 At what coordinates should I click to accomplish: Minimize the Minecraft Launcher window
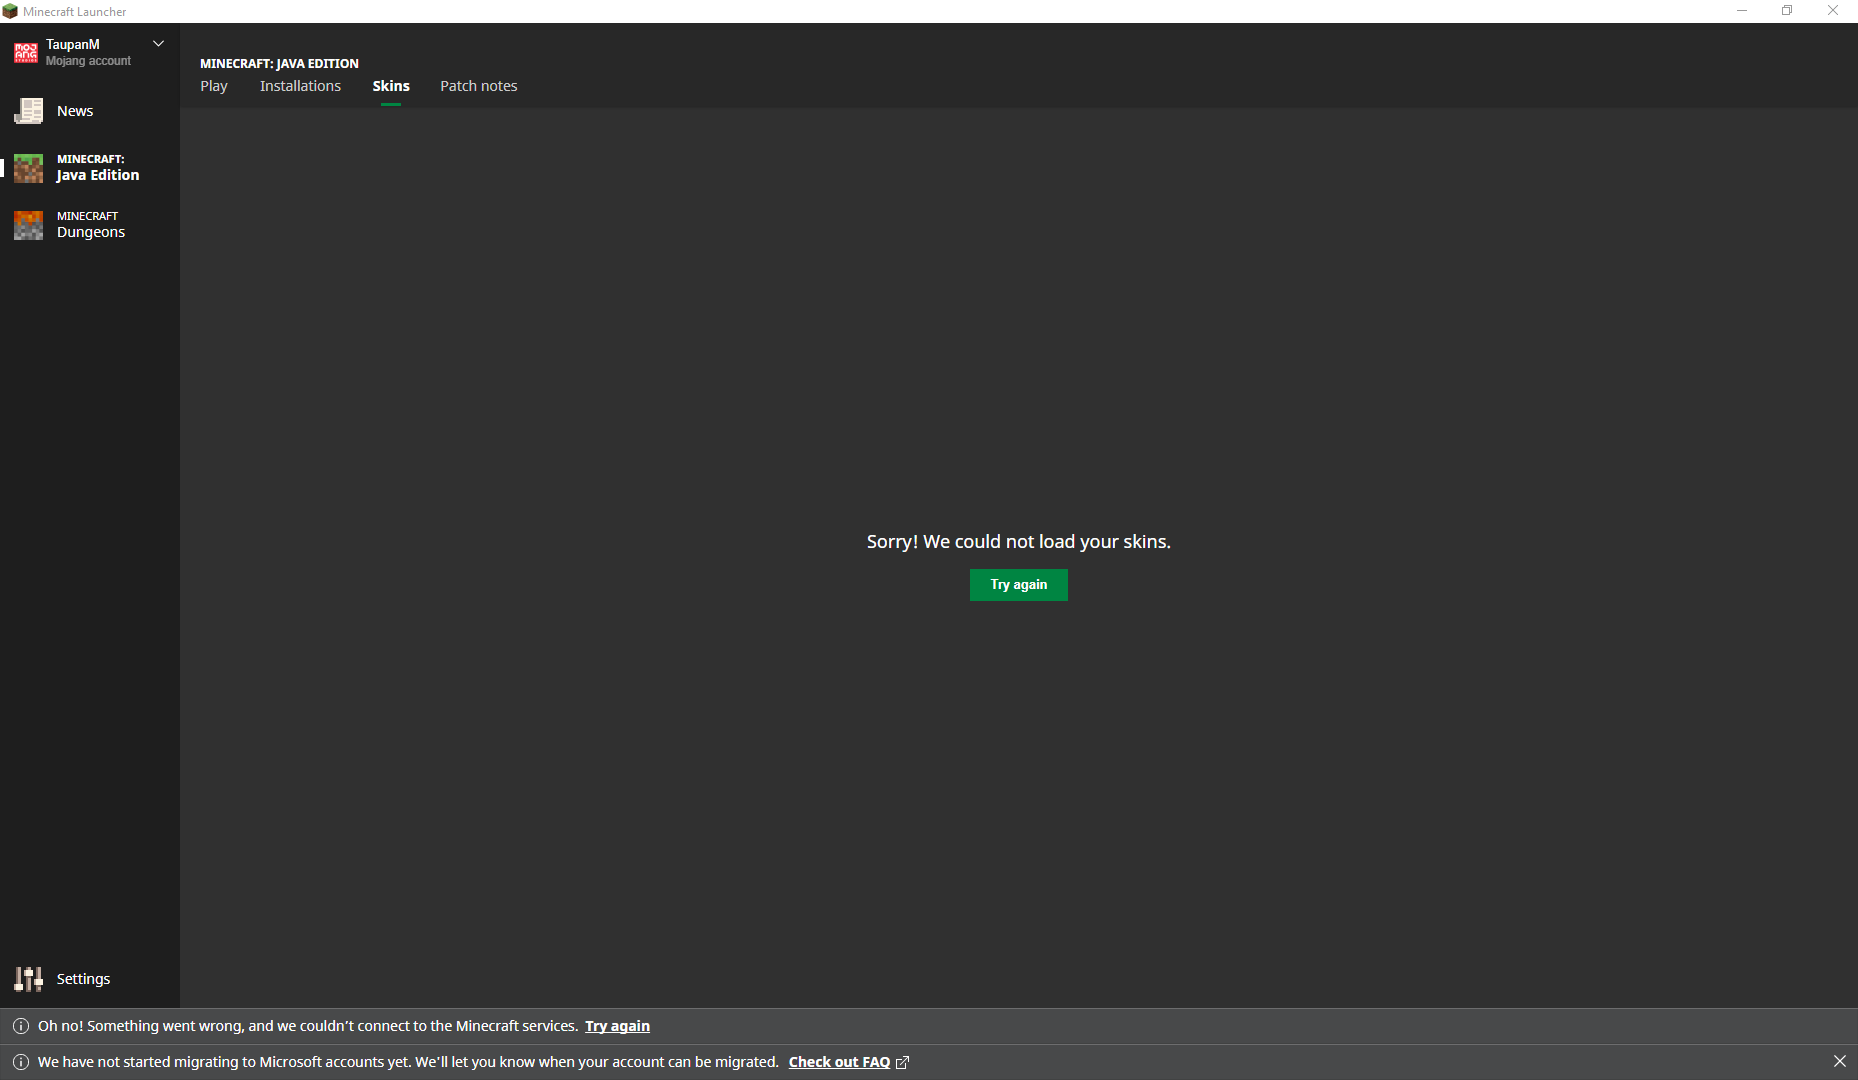pyautogui.click(x=1742, y=11)
